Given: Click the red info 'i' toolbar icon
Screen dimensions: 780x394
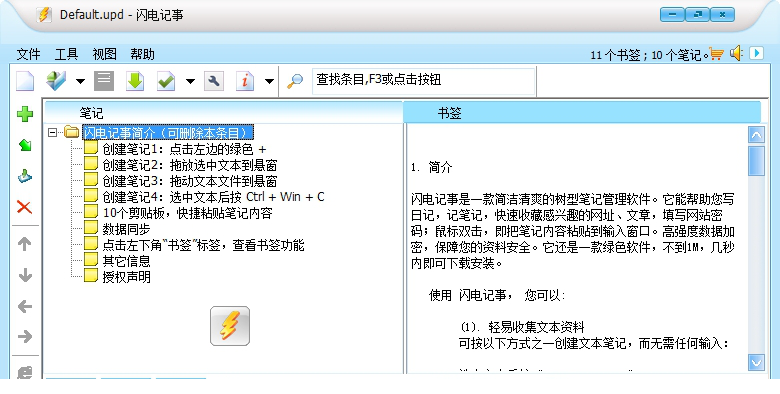Looking at the screenshot, I should tap(245, 81).
